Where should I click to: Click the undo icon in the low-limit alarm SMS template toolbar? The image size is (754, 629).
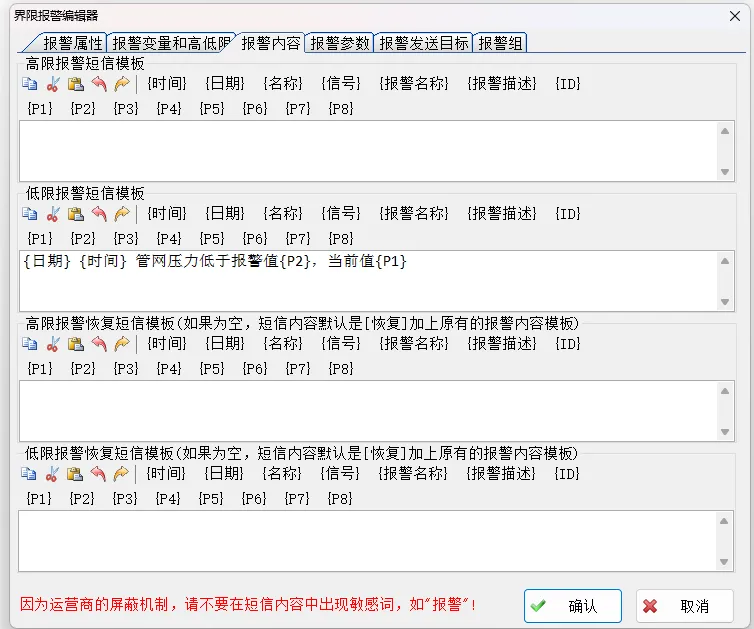click(x=99, y=214)
